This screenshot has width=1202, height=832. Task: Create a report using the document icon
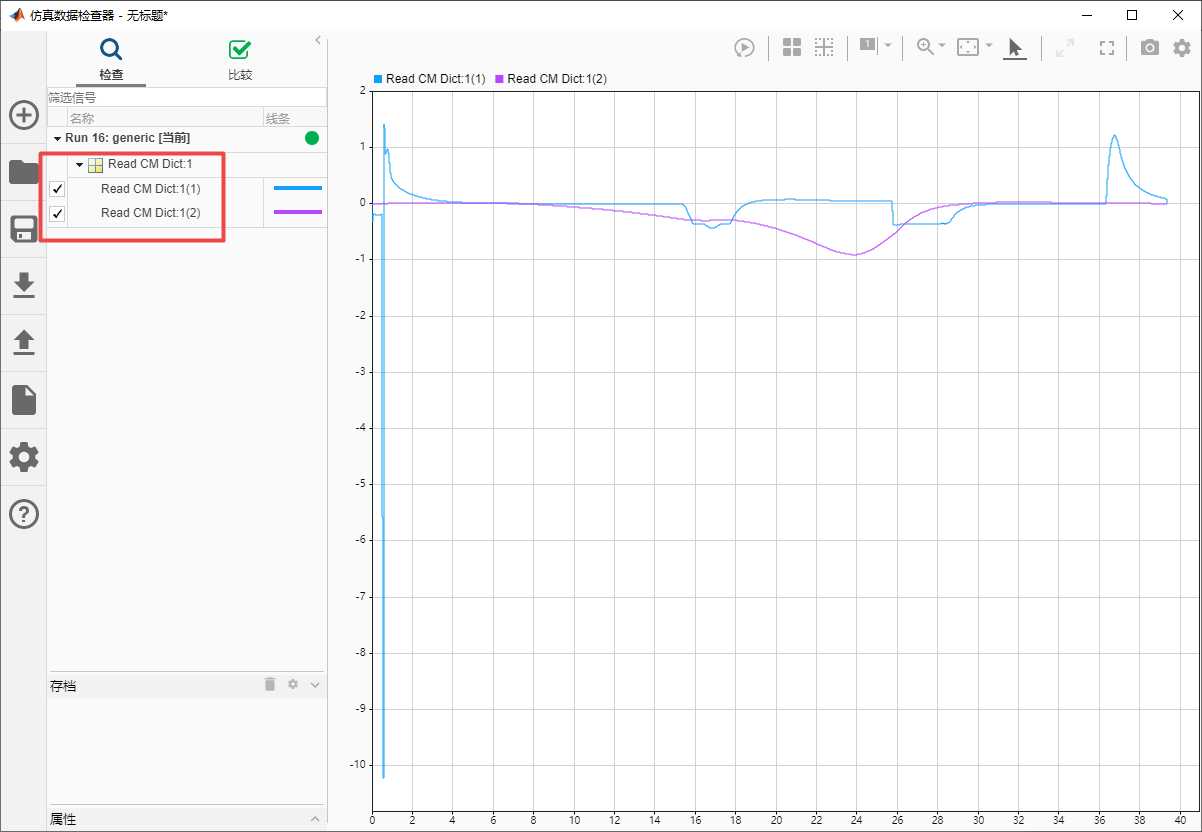[24, 400]
